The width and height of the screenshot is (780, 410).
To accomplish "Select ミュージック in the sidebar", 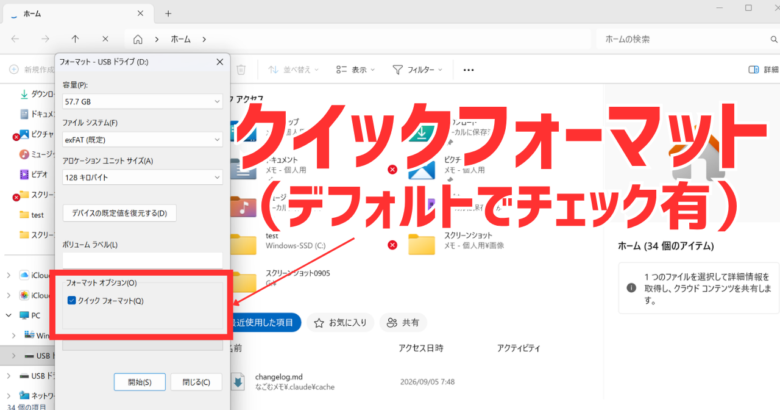I will pos(37,154).
